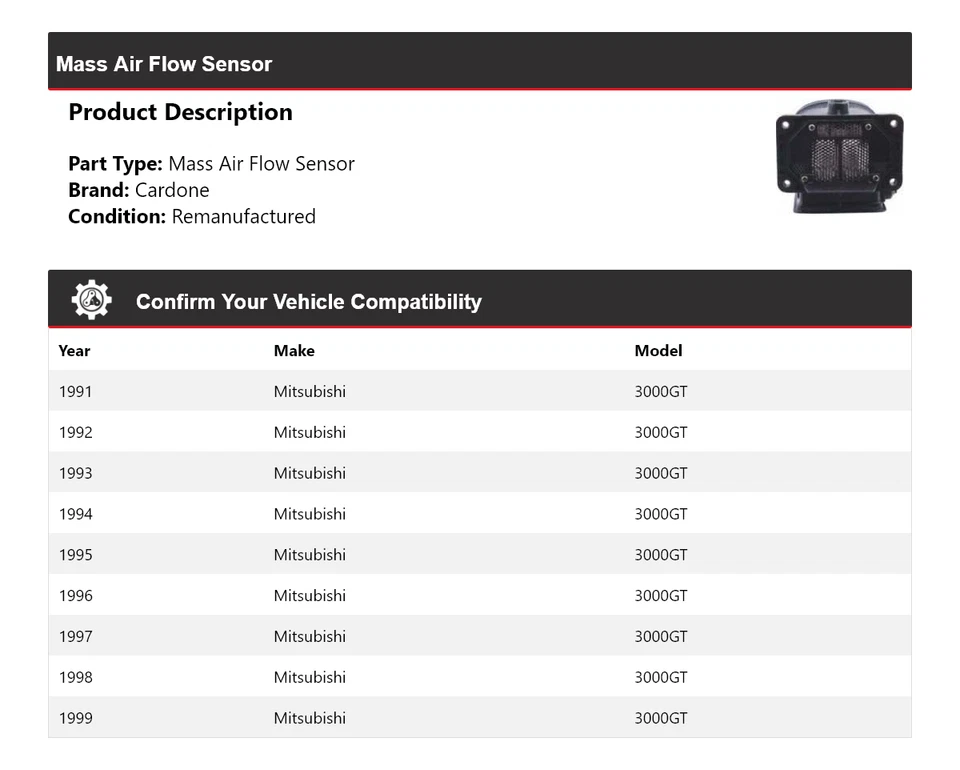Select the Product Description heading
960x770 pixels.
[180, 112]
